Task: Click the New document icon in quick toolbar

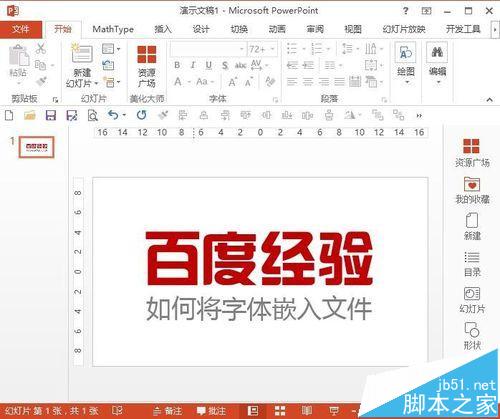Action: click(9, 116)
